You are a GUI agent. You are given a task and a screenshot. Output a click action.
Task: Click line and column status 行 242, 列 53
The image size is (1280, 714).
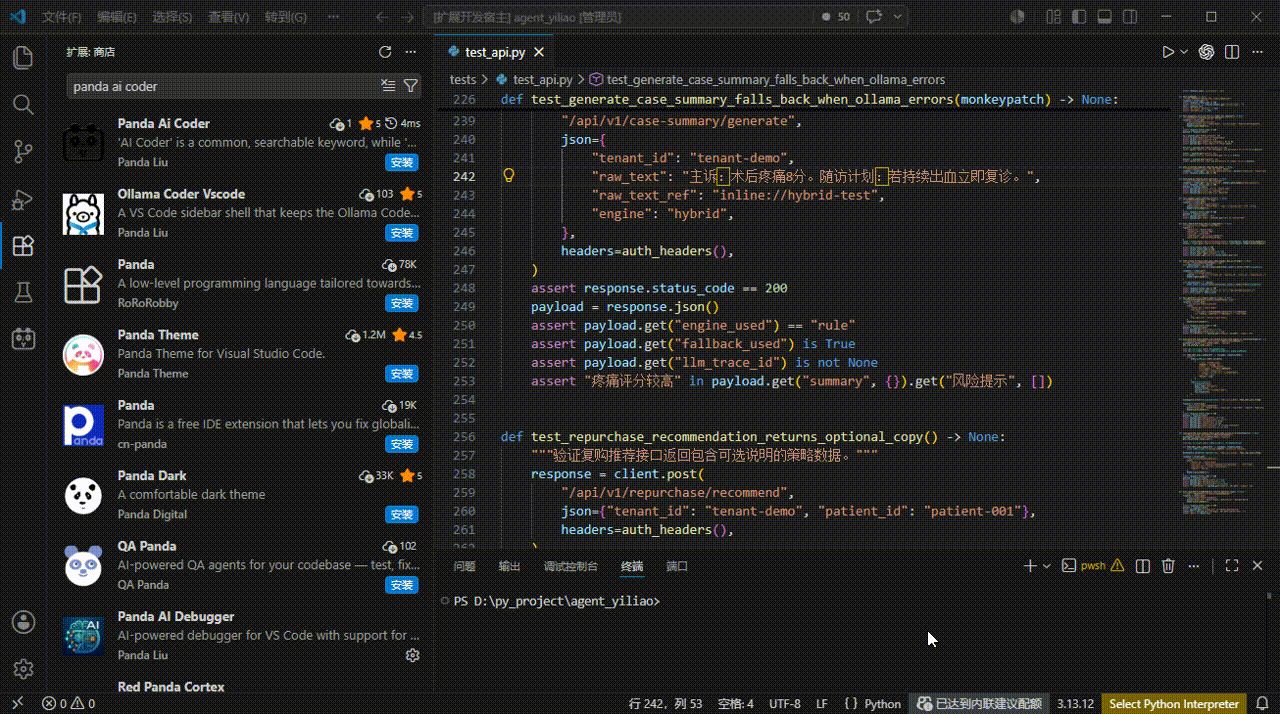[665, 704]
